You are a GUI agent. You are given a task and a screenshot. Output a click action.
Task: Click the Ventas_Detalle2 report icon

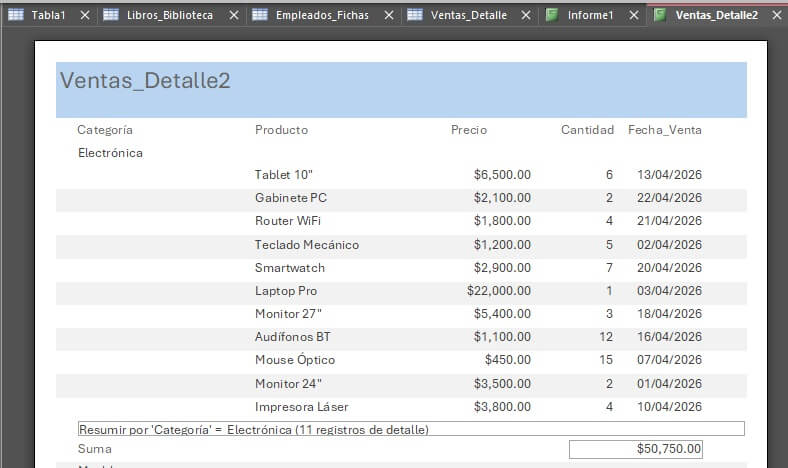click(x=659, y=15)
